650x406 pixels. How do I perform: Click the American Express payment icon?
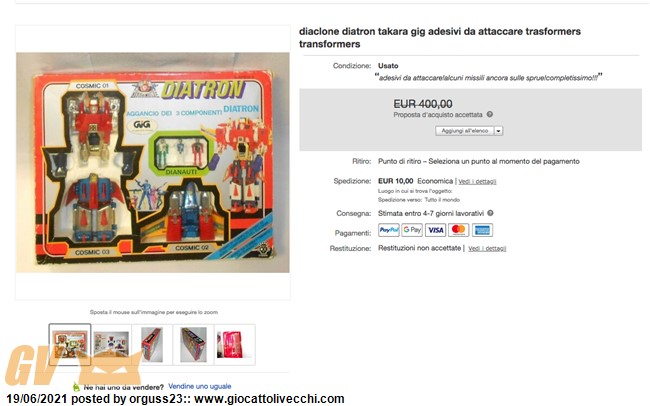pos(482,230)
